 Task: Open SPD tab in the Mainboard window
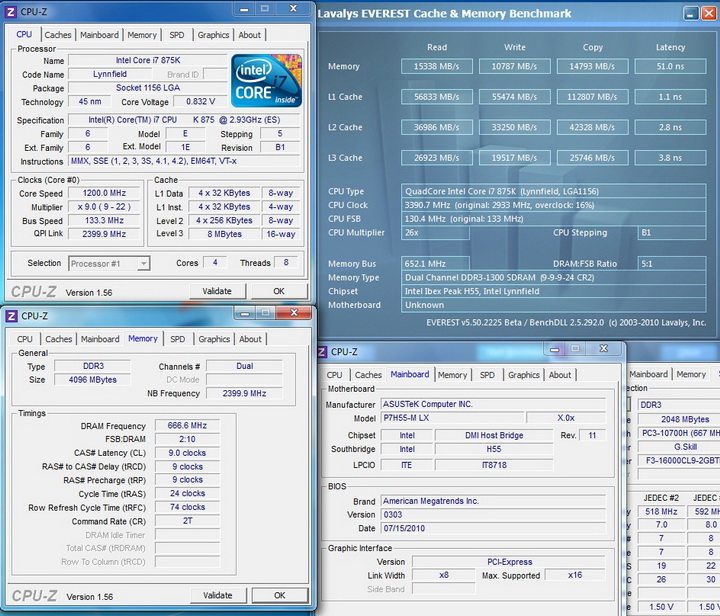pyautogui.click(x=487, y=375)
